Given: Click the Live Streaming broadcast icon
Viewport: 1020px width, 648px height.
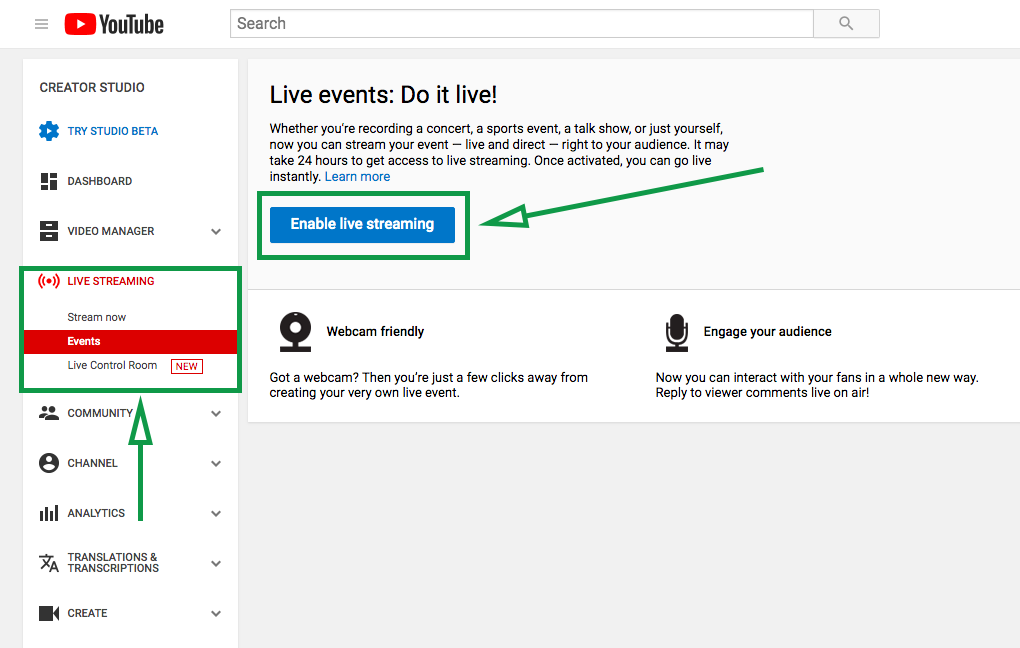Looking at the screenshot, I should [x=49, y=281].
